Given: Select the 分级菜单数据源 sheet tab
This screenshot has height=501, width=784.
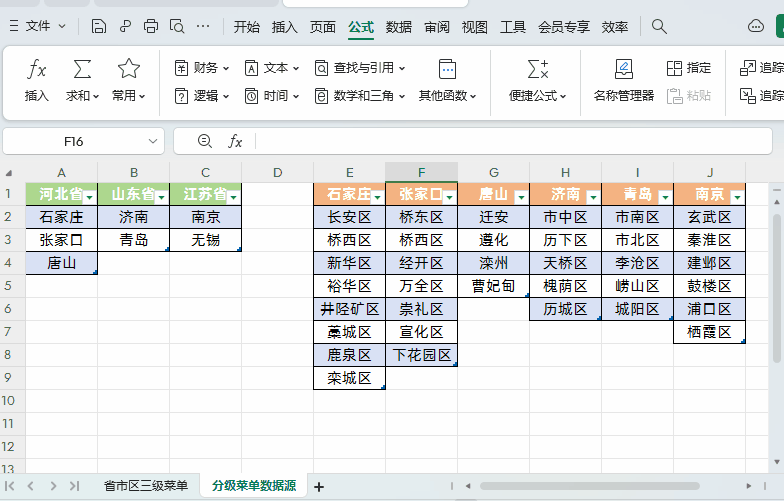Looking at the screenshot, I should pos(254,486).
